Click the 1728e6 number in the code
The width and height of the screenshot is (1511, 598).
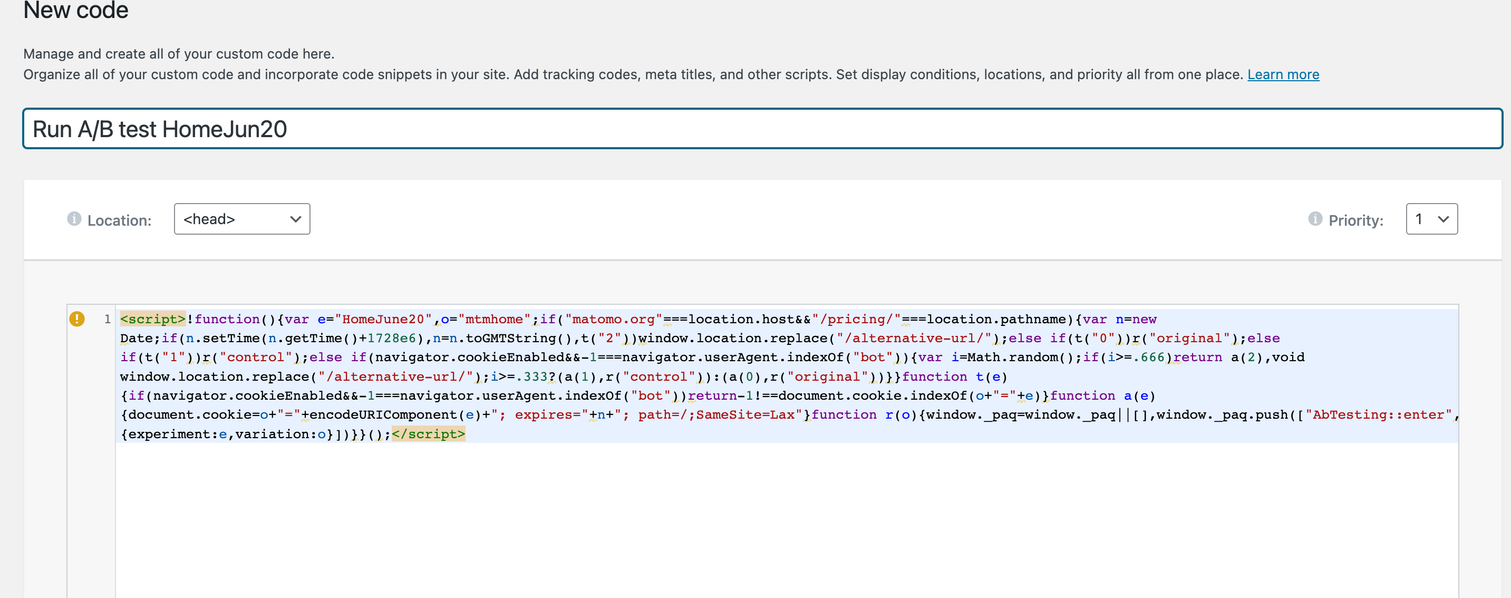388,339
